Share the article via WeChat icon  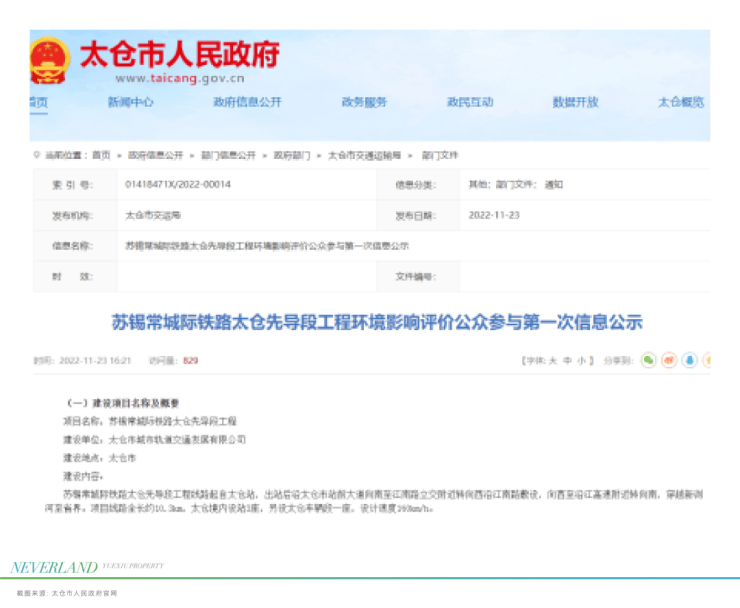pos(649,360)
